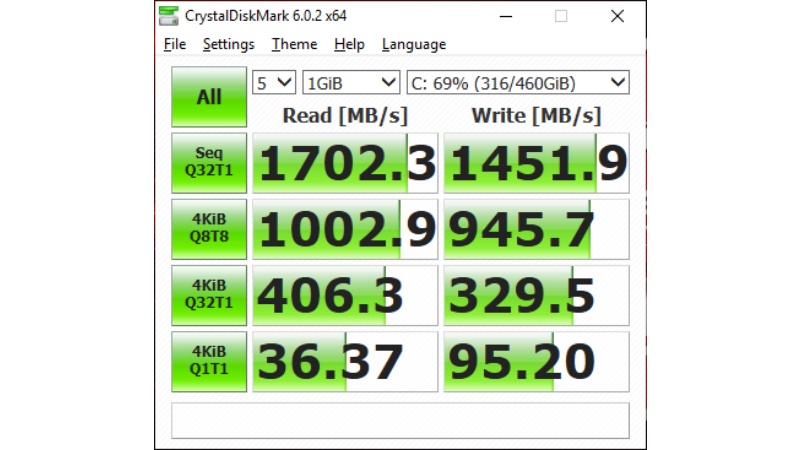Expand the 1GiB test size dropdown
The image size is (800, 450).
351,83
